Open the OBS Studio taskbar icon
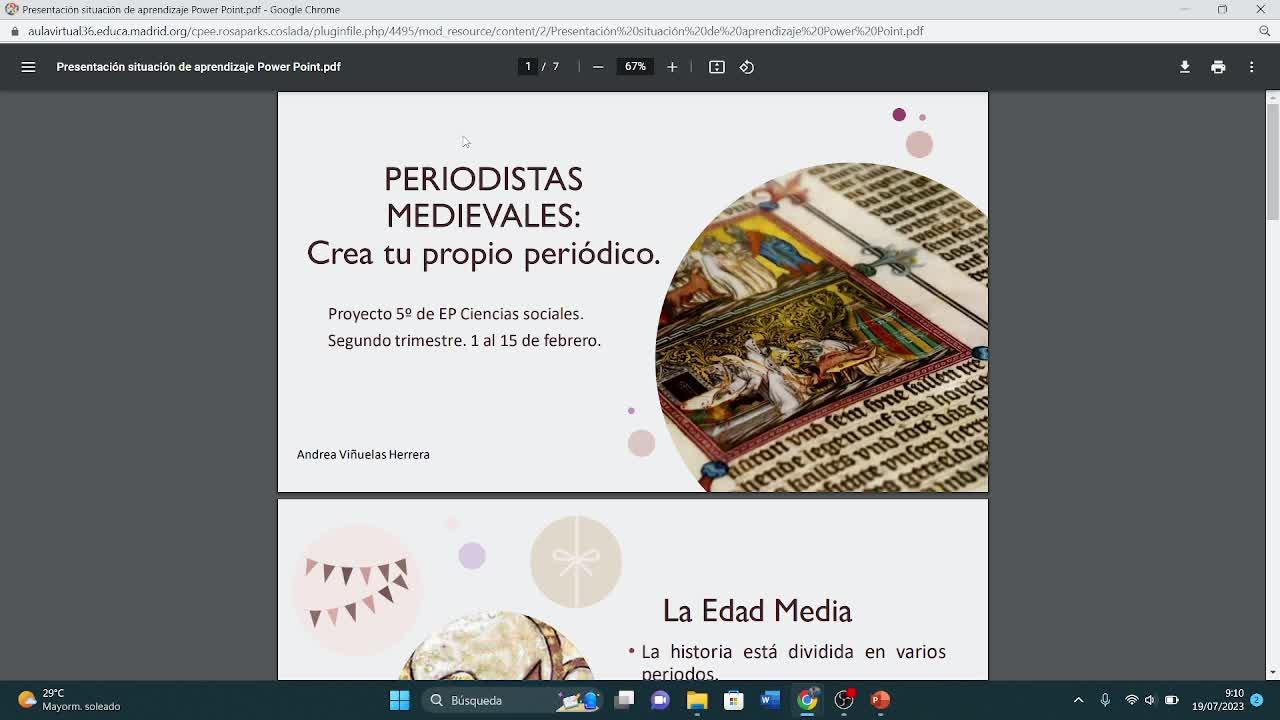Image resolution: width=1280 pixels, height=720 pixels. [x=844, y=700]
